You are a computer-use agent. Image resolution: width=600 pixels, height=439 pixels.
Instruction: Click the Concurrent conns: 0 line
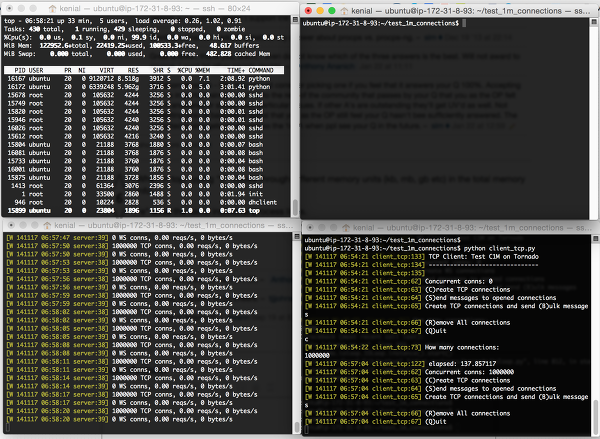point(399,281)
